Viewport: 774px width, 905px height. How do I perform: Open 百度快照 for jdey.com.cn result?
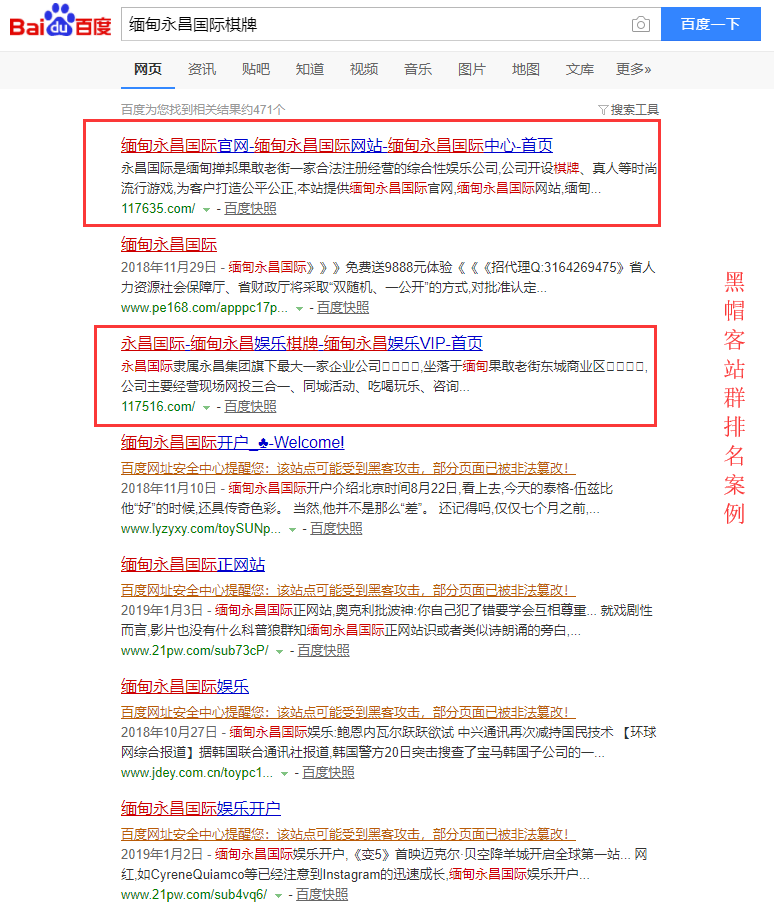[328, 772]
